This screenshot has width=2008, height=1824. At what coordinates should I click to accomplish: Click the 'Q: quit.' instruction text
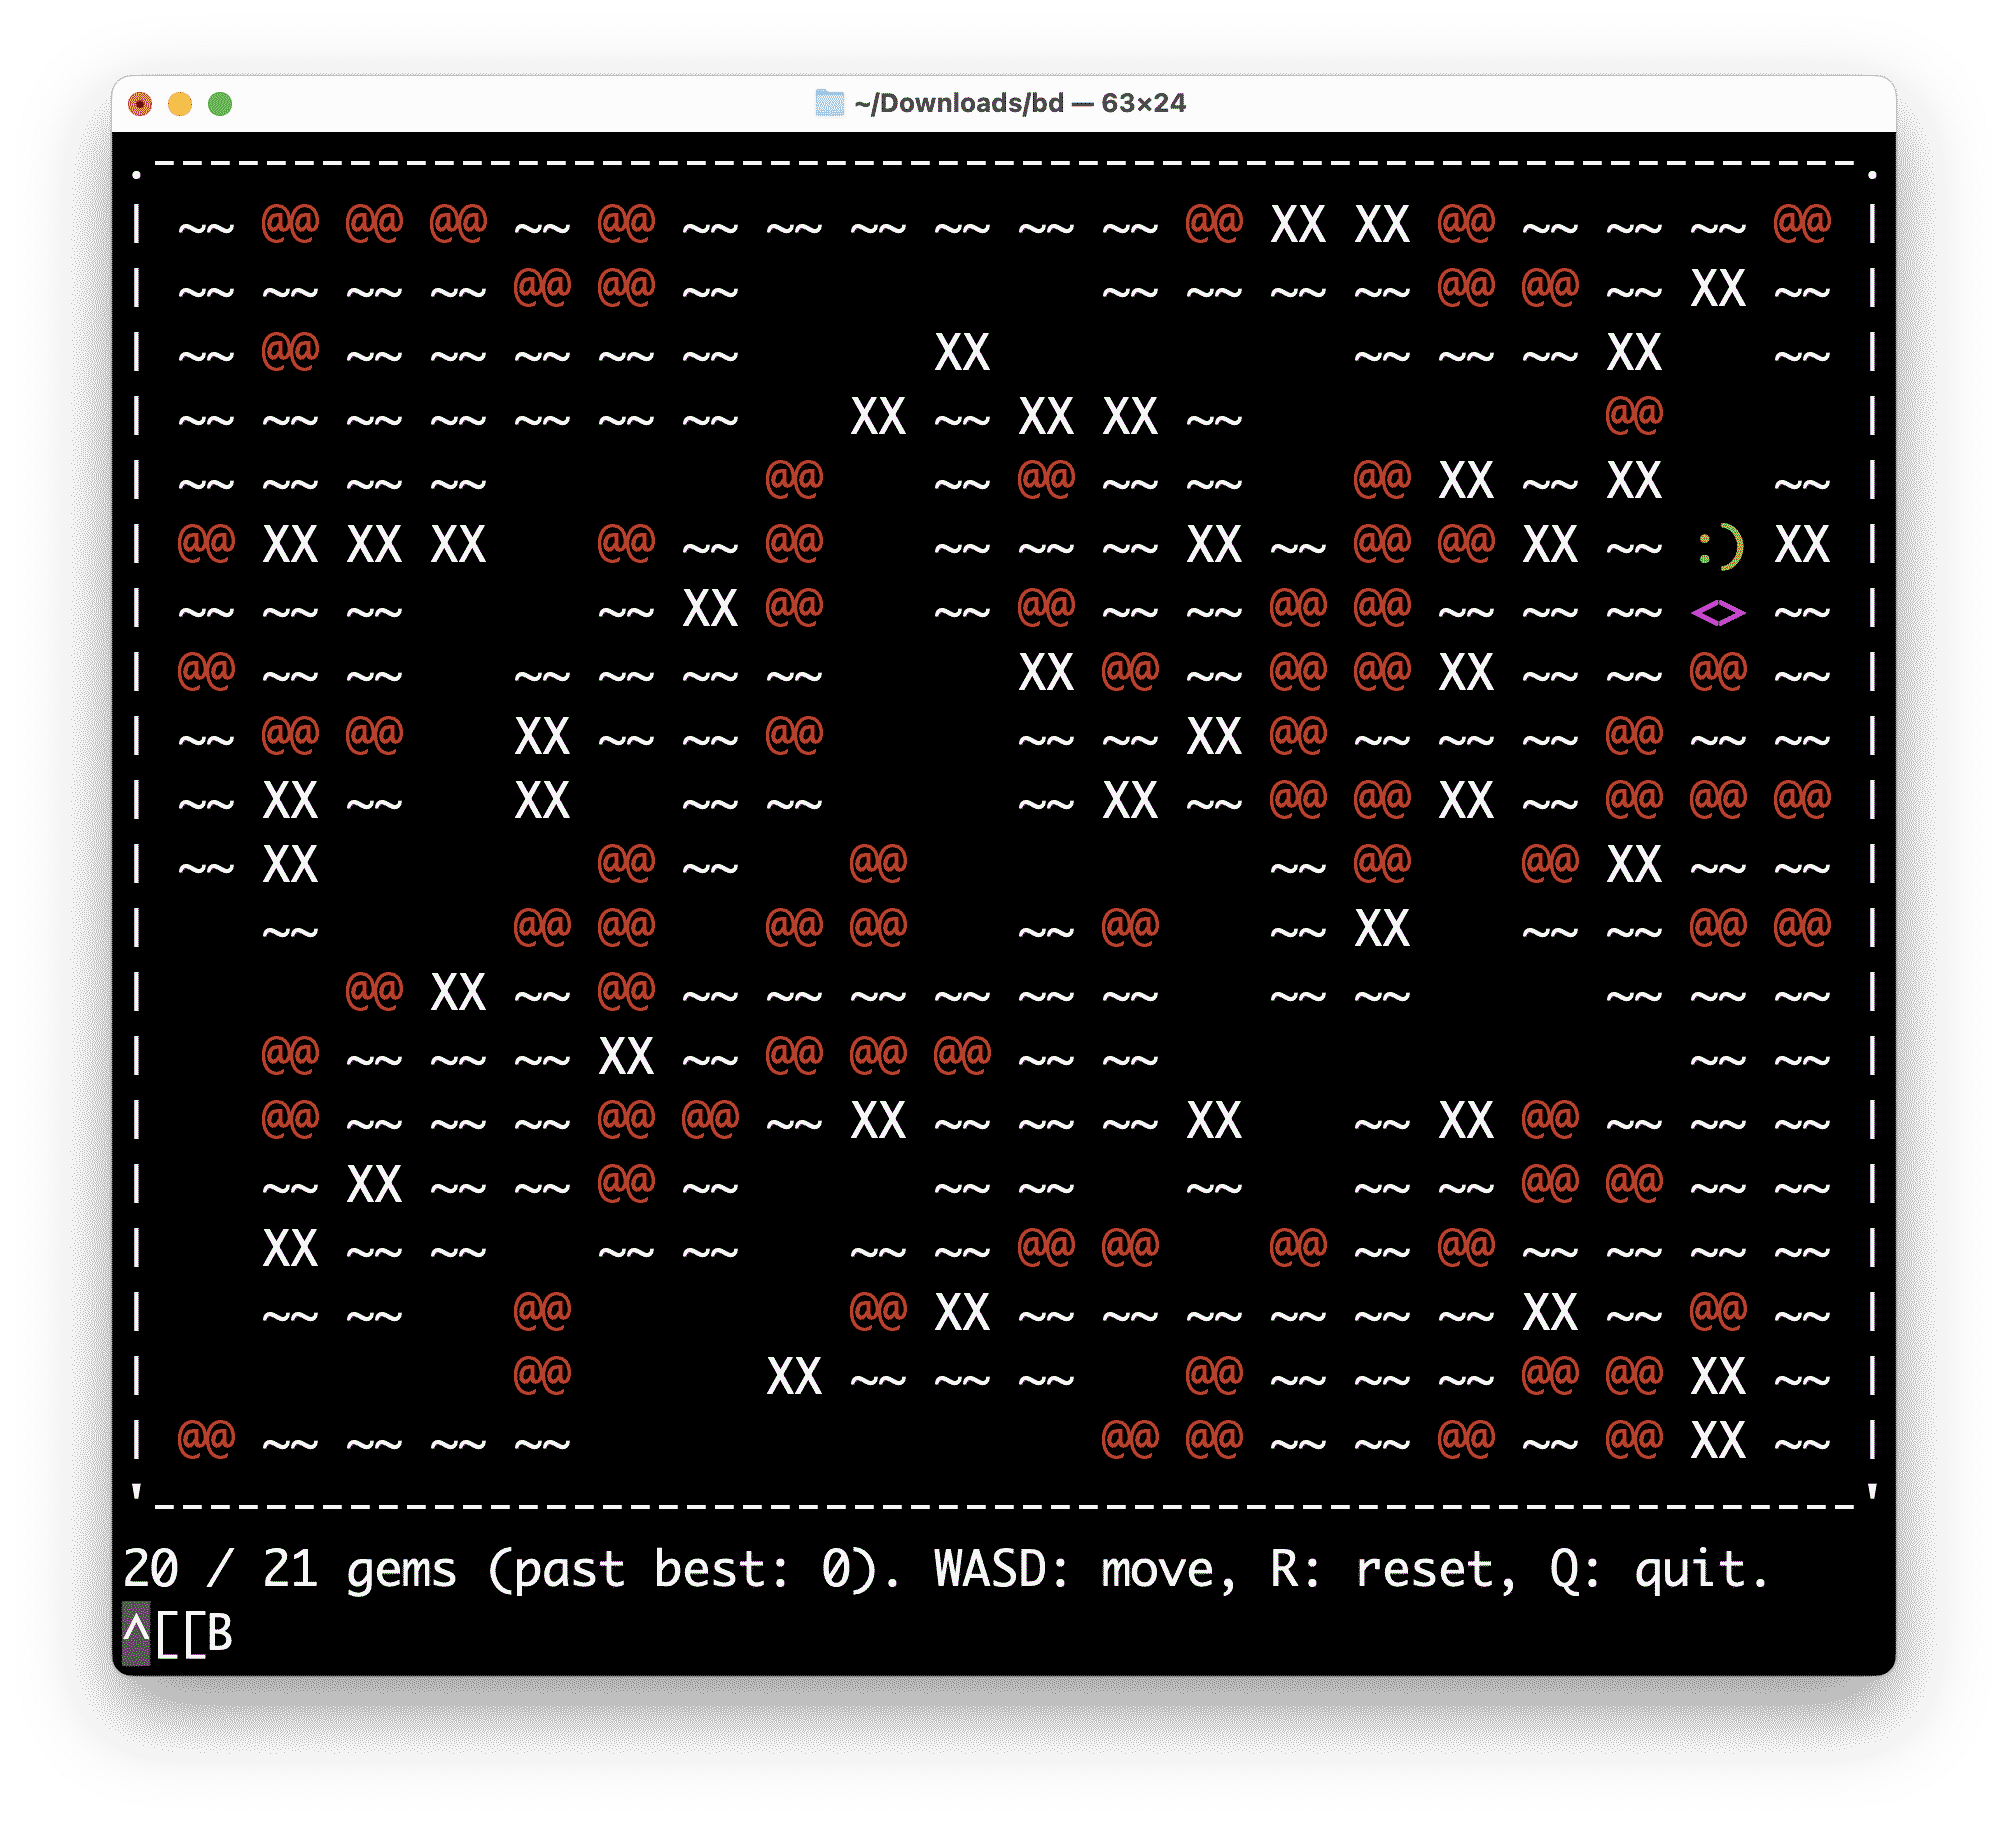click(1658, 1569)
